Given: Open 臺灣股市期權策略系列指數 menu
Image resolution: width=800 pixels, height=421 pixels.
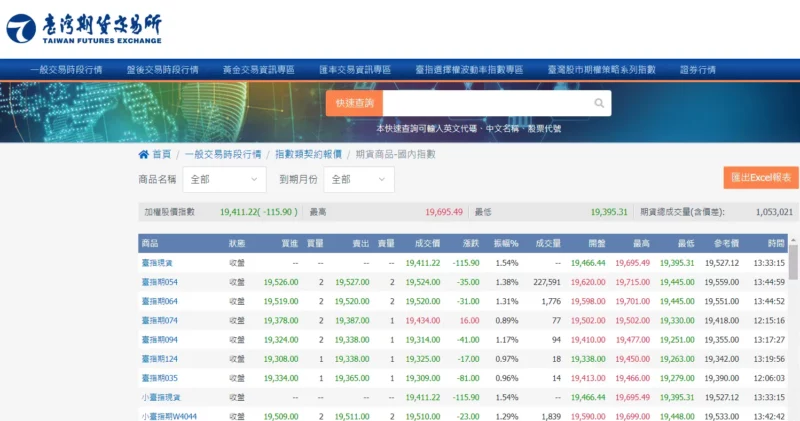Looking at the screenshot, I should pyautogui.click(x=602, y=70).
